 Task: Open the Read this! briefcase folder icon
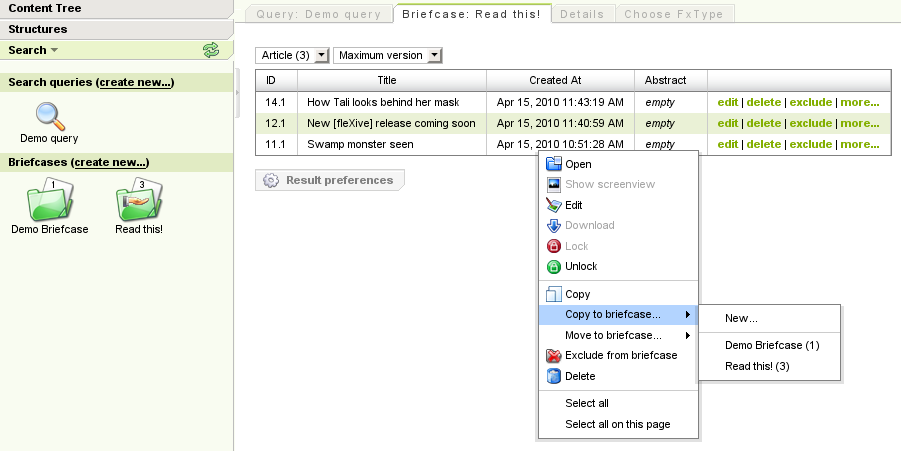click(x=139, y=199)
